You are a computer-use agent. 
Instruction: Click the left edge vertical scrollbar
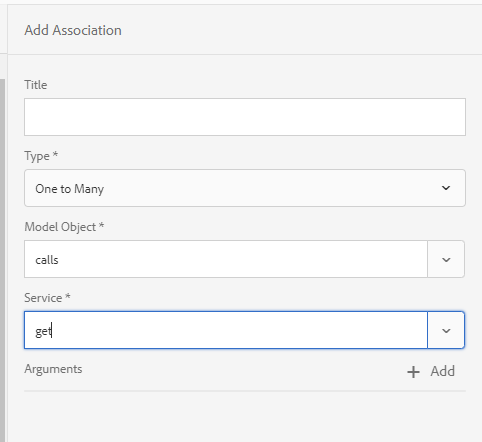2,260
